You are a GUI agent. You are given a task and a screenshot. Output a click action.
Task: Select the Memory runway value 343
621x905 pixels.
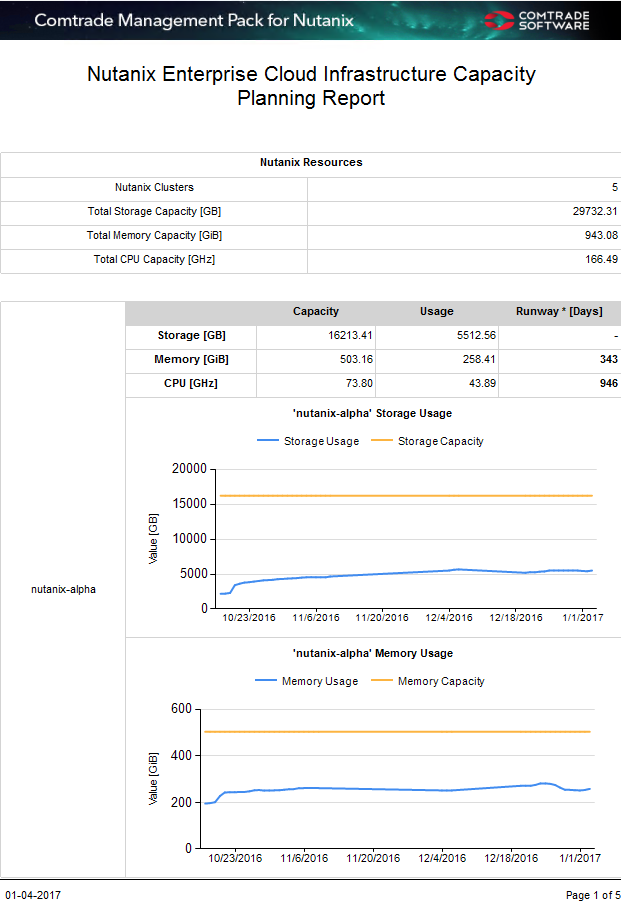[x=608, y=359]
